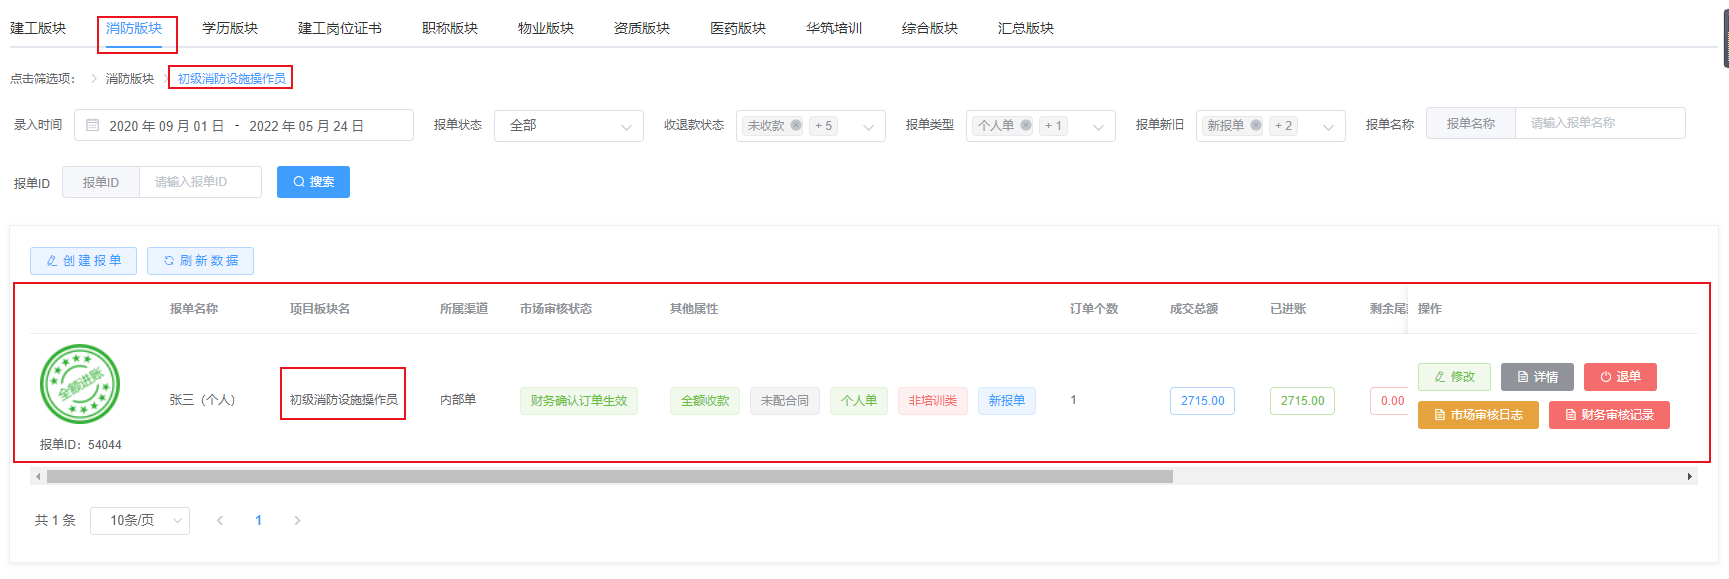This screenshot has width=1729, height=579.
Task: Go to the next page arrow
Action: pyautogui.click(x=297, y=520)
